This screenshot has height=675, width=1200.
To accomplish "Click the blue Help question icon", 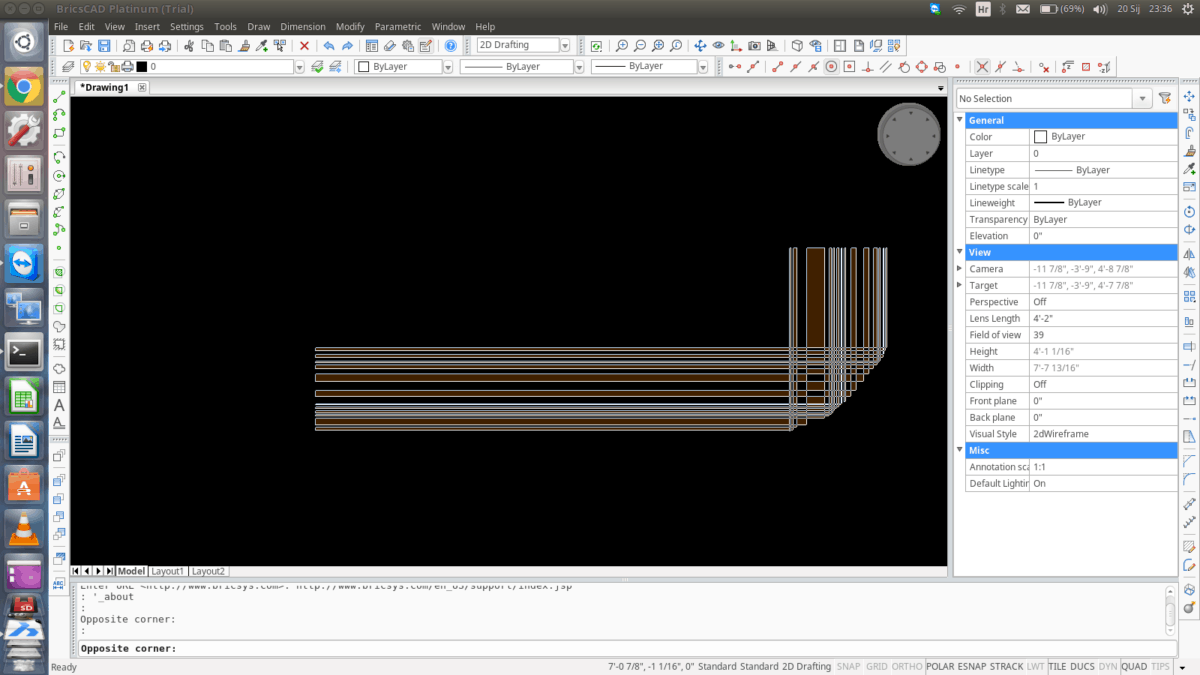I will click(450, 46).
